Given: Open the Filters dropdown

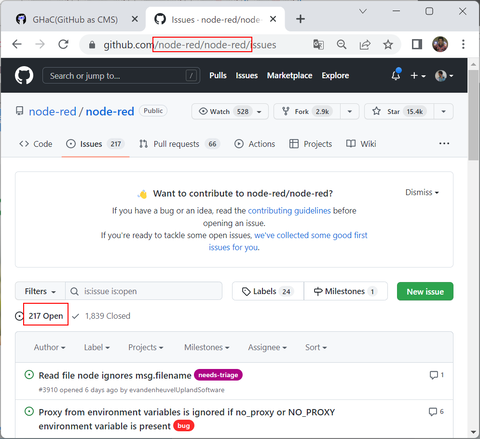Looking at the screenshot, I should (40, 291).
